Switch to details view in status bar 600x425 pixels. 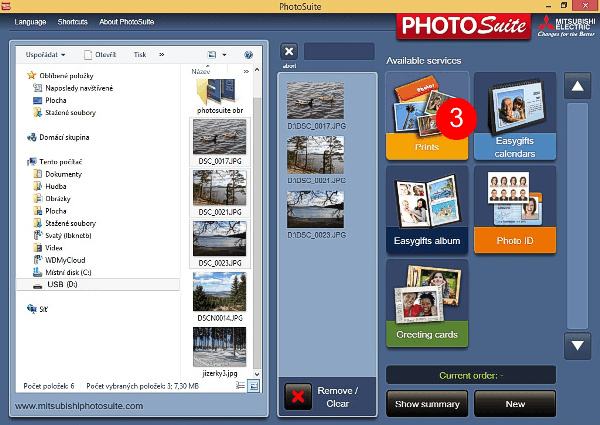pos(241,385)
